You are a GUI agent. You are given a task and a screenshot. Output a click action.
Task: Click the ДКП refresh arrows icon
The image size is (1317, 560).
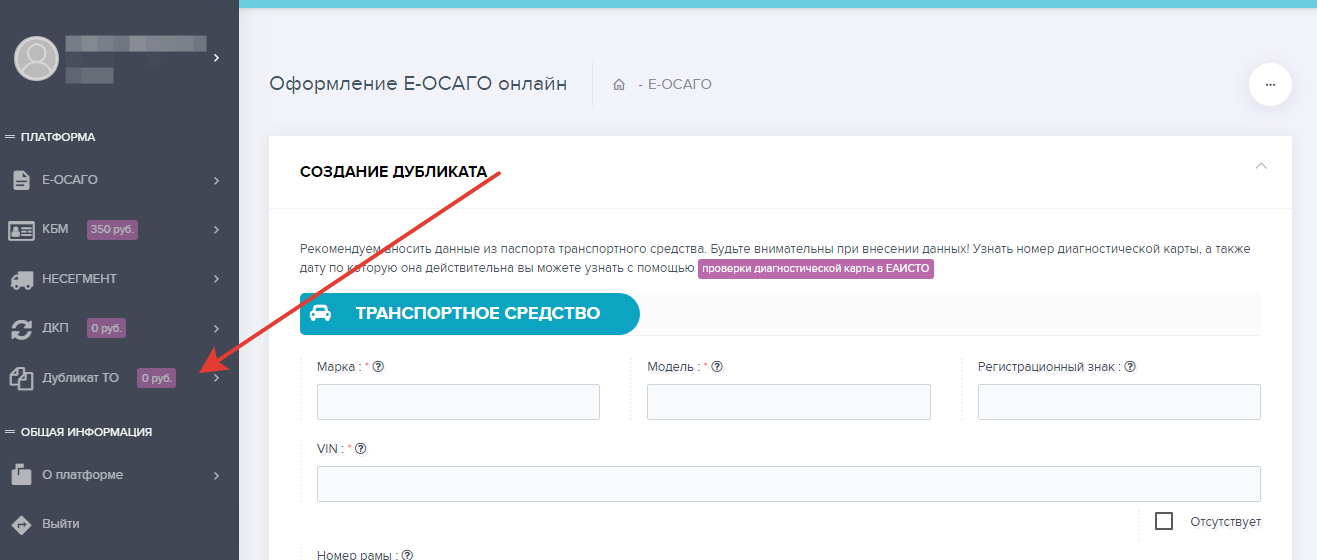click(21, 328)
